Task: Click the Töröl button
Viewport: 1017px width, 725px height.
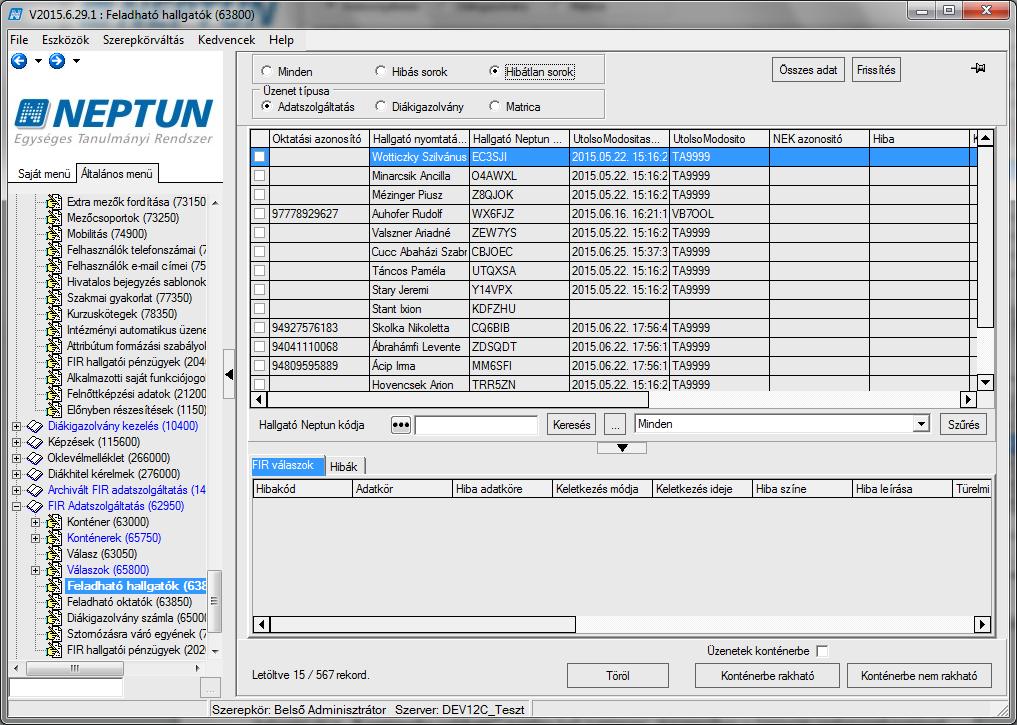Action: [x=617, y=676]
